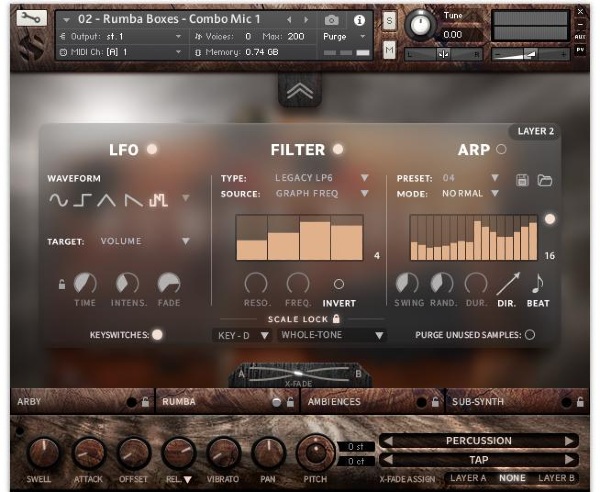Open the Purge dropdown menu

coord(344,37)
